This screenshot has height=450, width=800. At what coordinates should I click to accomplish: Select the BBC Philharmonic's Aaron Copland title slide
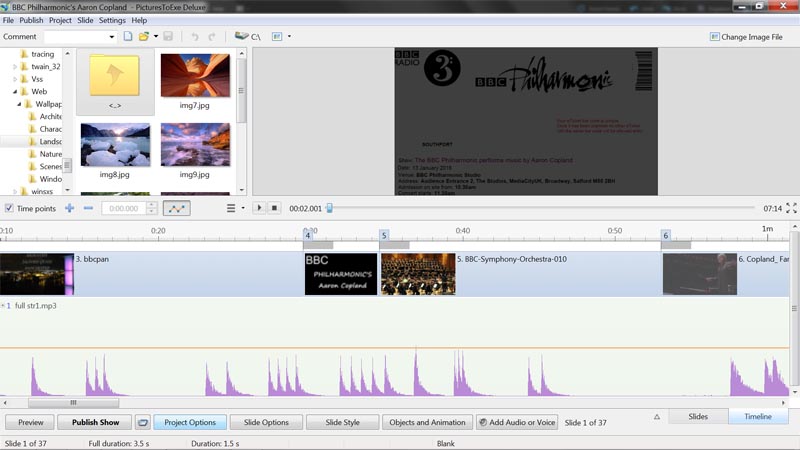[341, 274]
